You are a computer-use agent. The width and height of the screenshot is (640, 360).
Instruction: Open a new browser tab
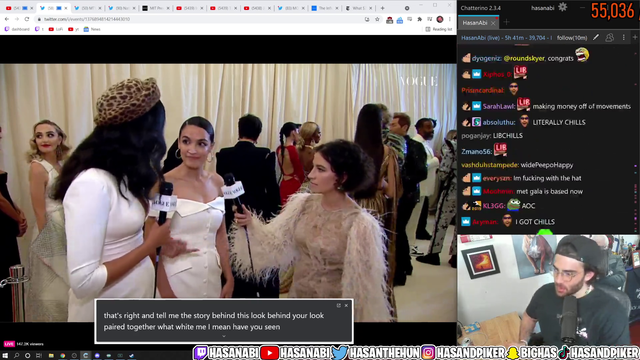(x=382, y=8)
